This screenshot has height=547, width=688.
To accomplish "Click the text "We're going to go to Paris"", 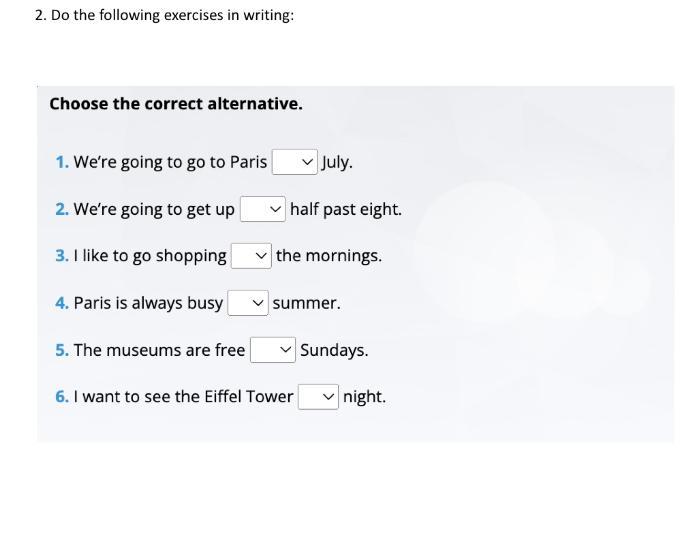I will (x=170, y=162).
